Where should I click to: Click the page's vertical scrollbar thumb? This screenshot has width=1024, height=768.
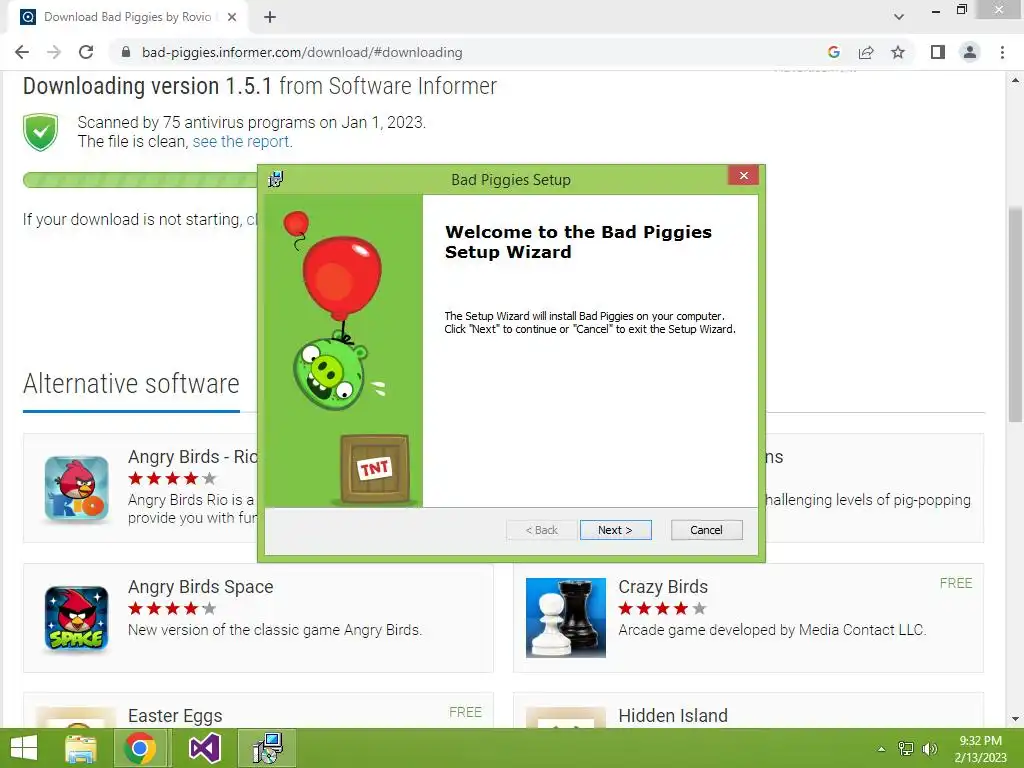click(1015, 314)
